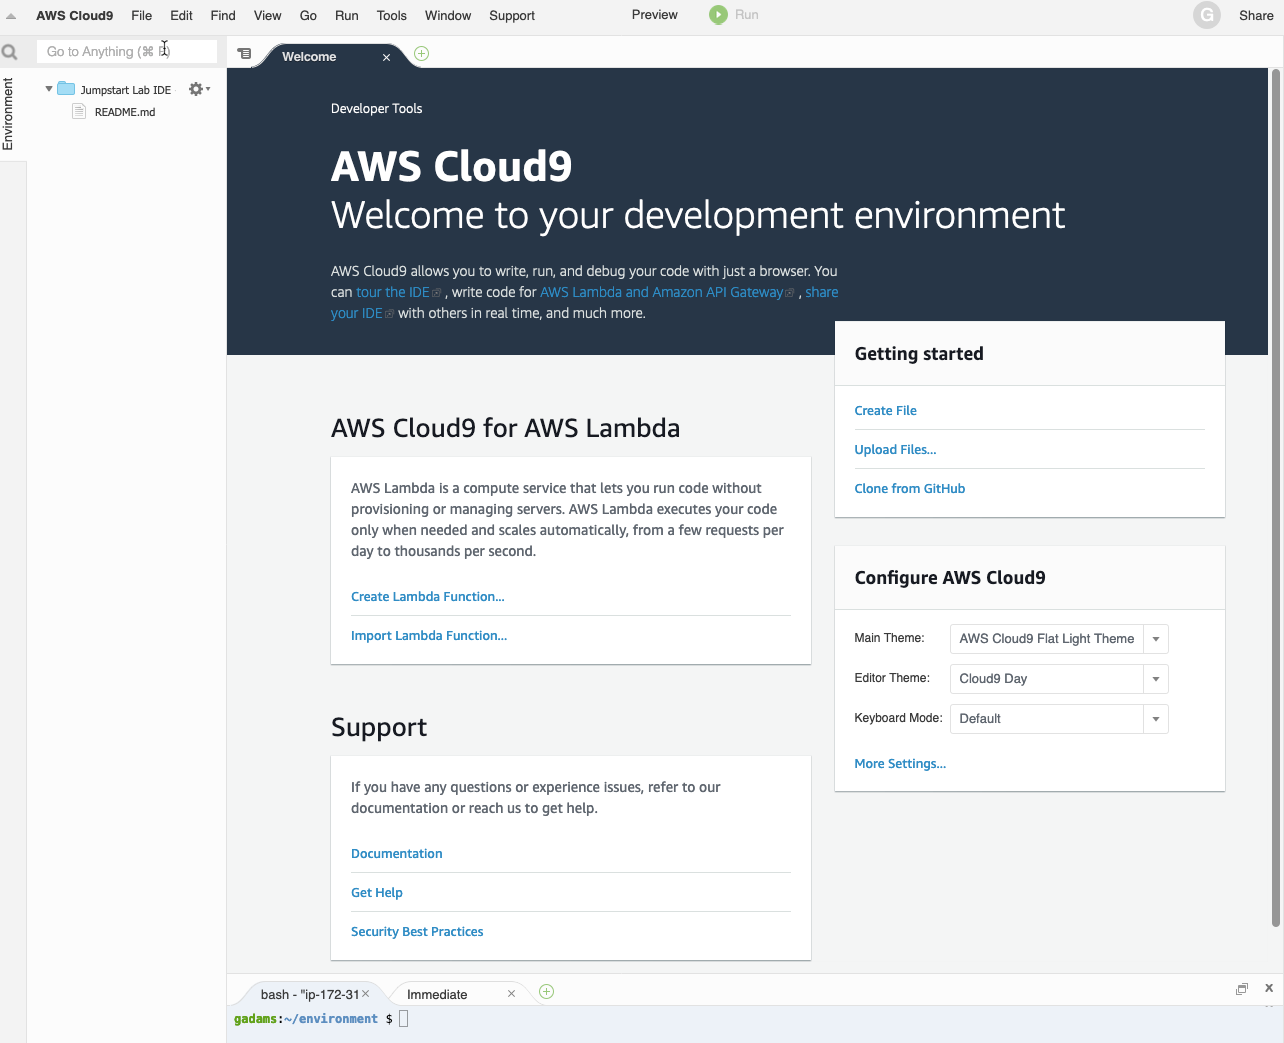Click the green Run play icon

[718, 15]
